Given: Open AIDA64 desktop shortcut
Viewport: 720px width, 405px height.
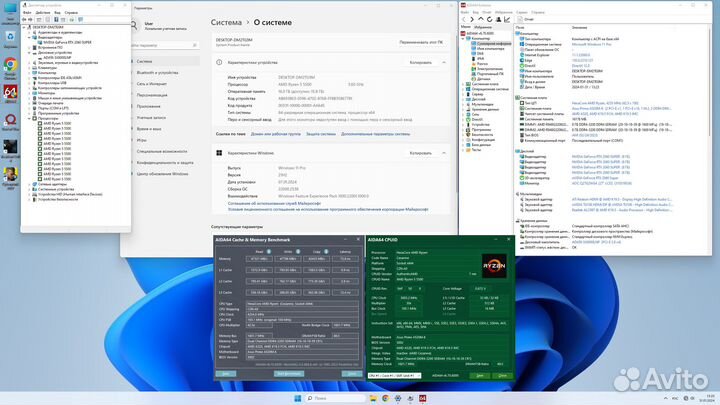Looking at the screenshot, I should (x=10, y=94).
